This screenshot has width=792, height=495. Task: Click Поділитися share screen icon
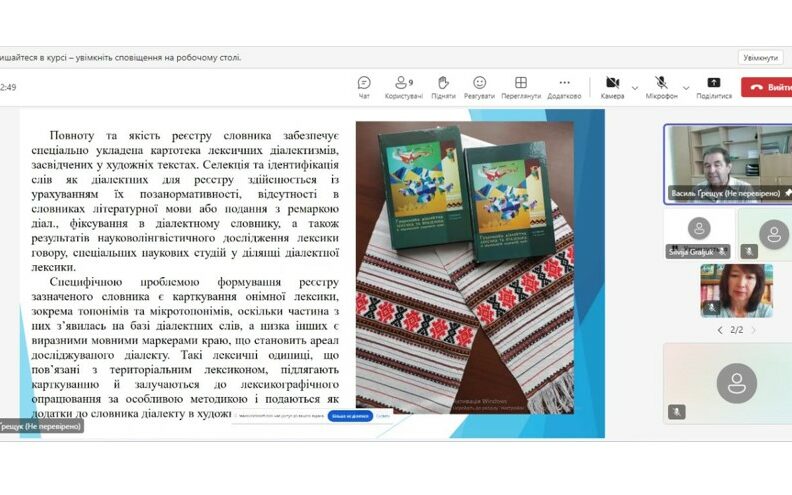click(x=713, y=86)
